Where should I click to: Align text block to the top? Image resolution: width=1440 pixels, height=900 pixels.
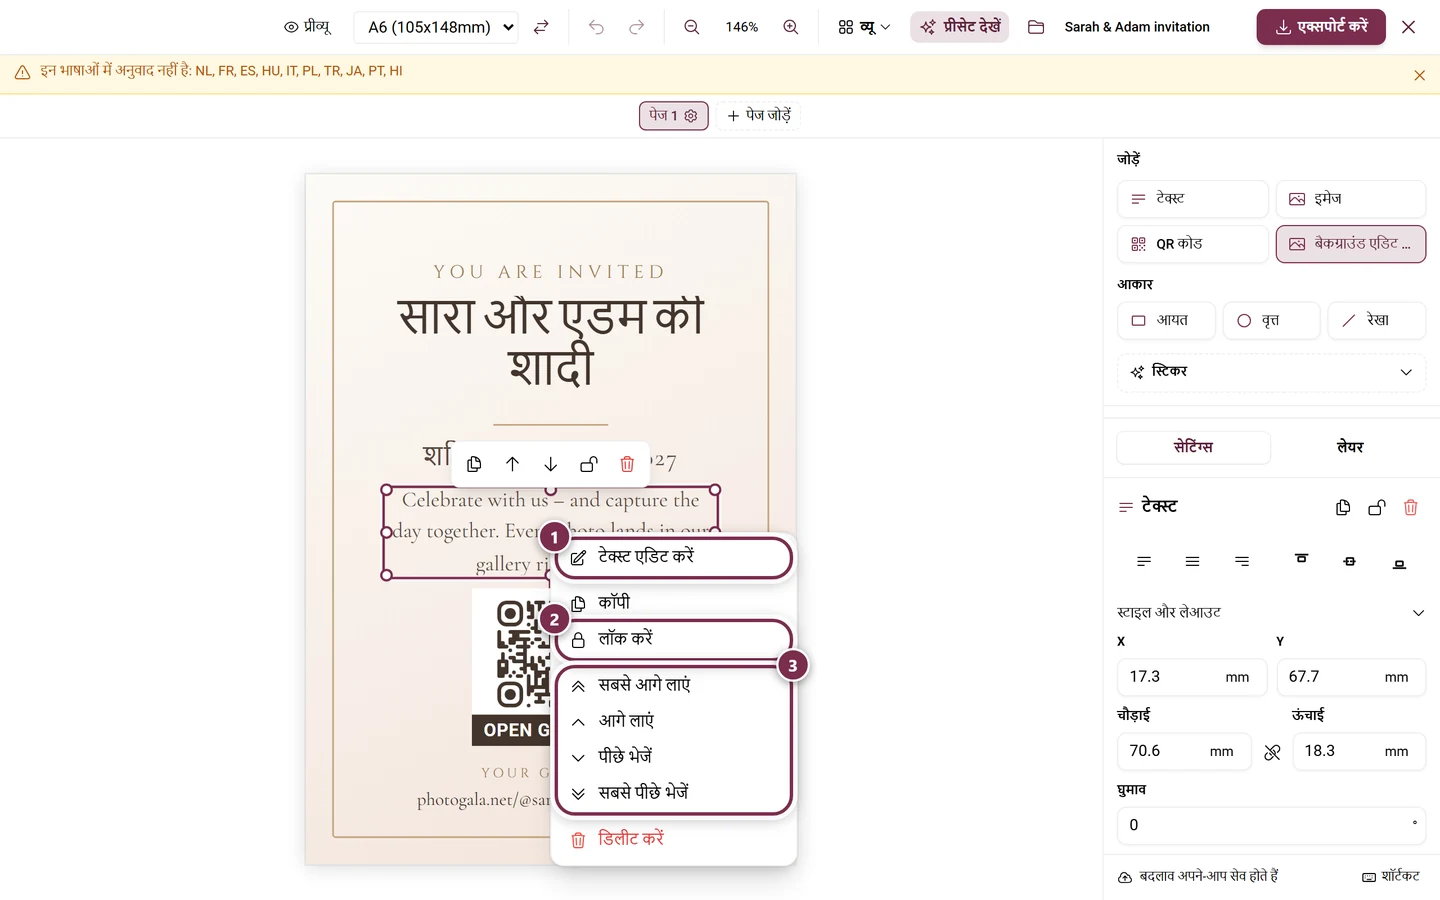(x=1301, y=559)
